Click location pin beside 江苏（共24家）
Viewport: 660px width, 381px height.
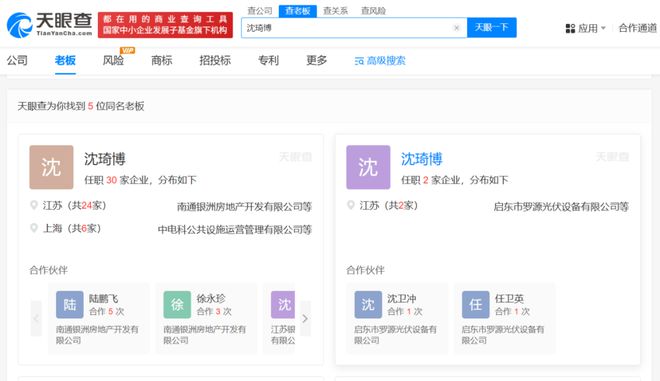pos(34,205)
